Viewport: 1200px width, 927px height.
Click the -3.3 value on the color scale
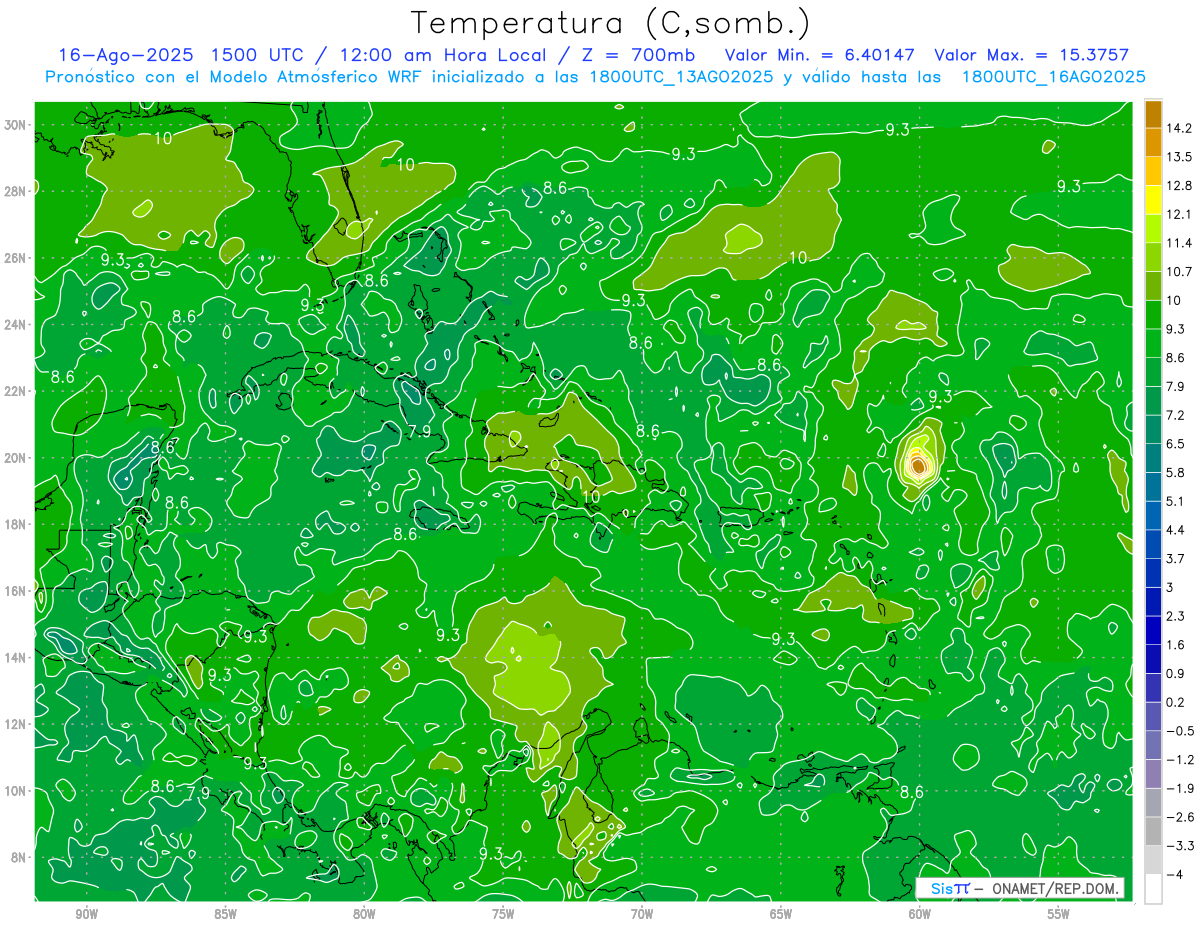coord(1178,846)
